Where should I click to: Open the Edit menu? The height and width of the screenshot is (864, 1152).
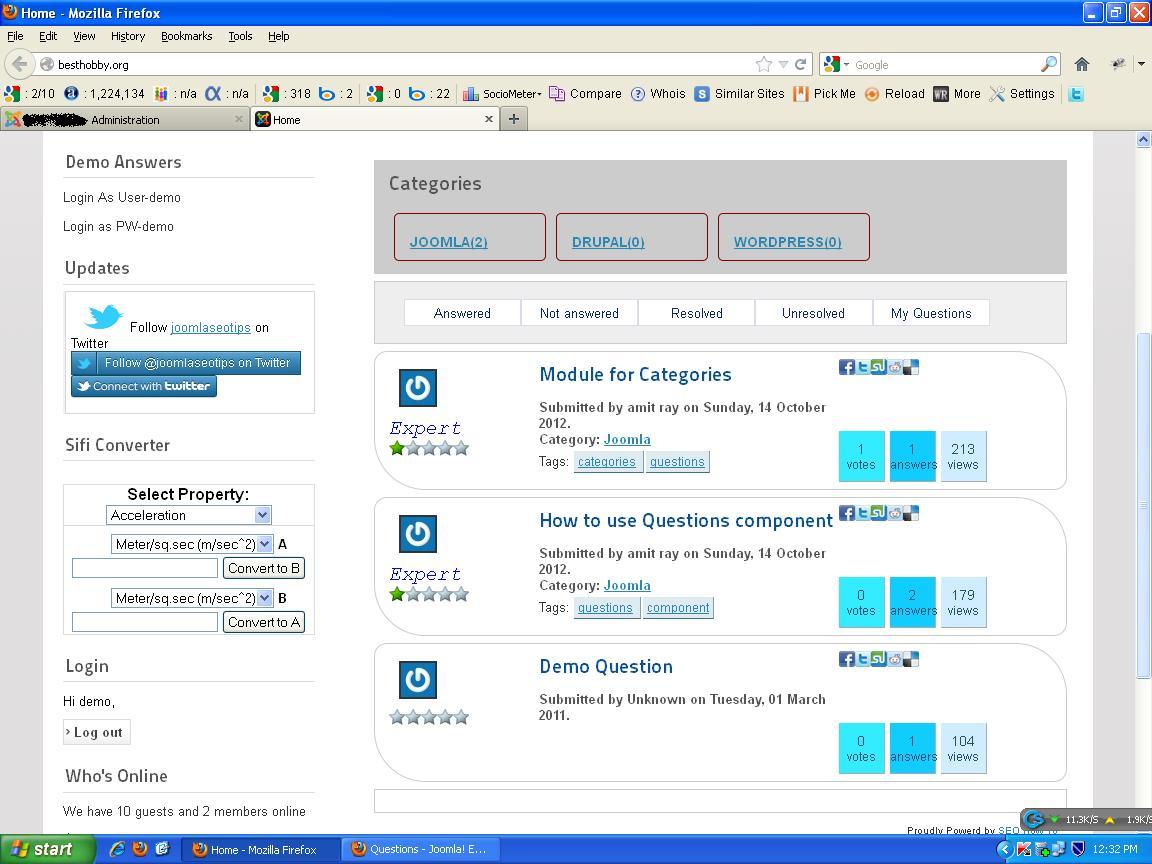click(48, 36)
